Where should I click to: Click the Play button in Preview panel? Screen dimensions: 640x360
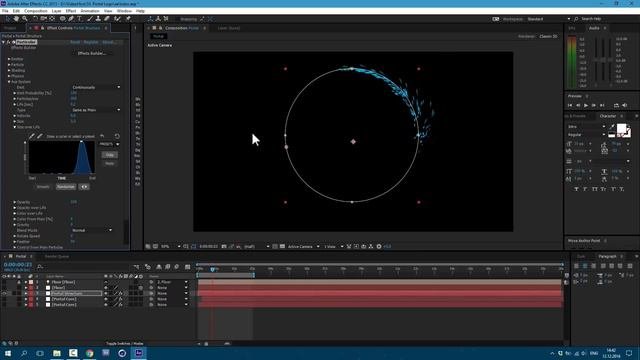click(x=586, y=105)
